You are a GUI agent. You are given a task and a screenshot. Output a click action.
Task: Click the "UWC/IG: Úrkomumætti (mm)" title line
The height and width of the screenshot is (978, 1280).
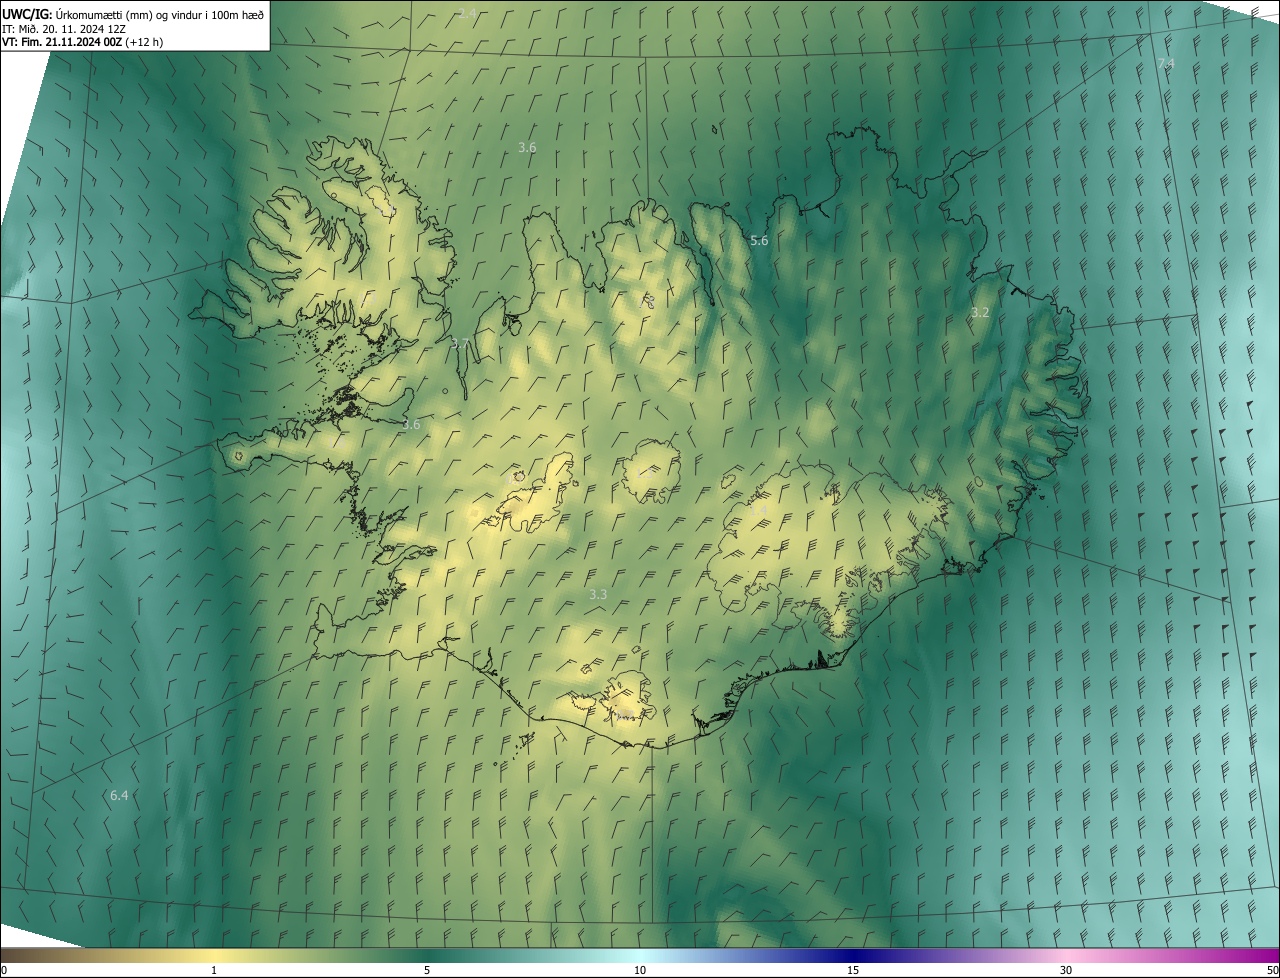click(x=132, y=13)
